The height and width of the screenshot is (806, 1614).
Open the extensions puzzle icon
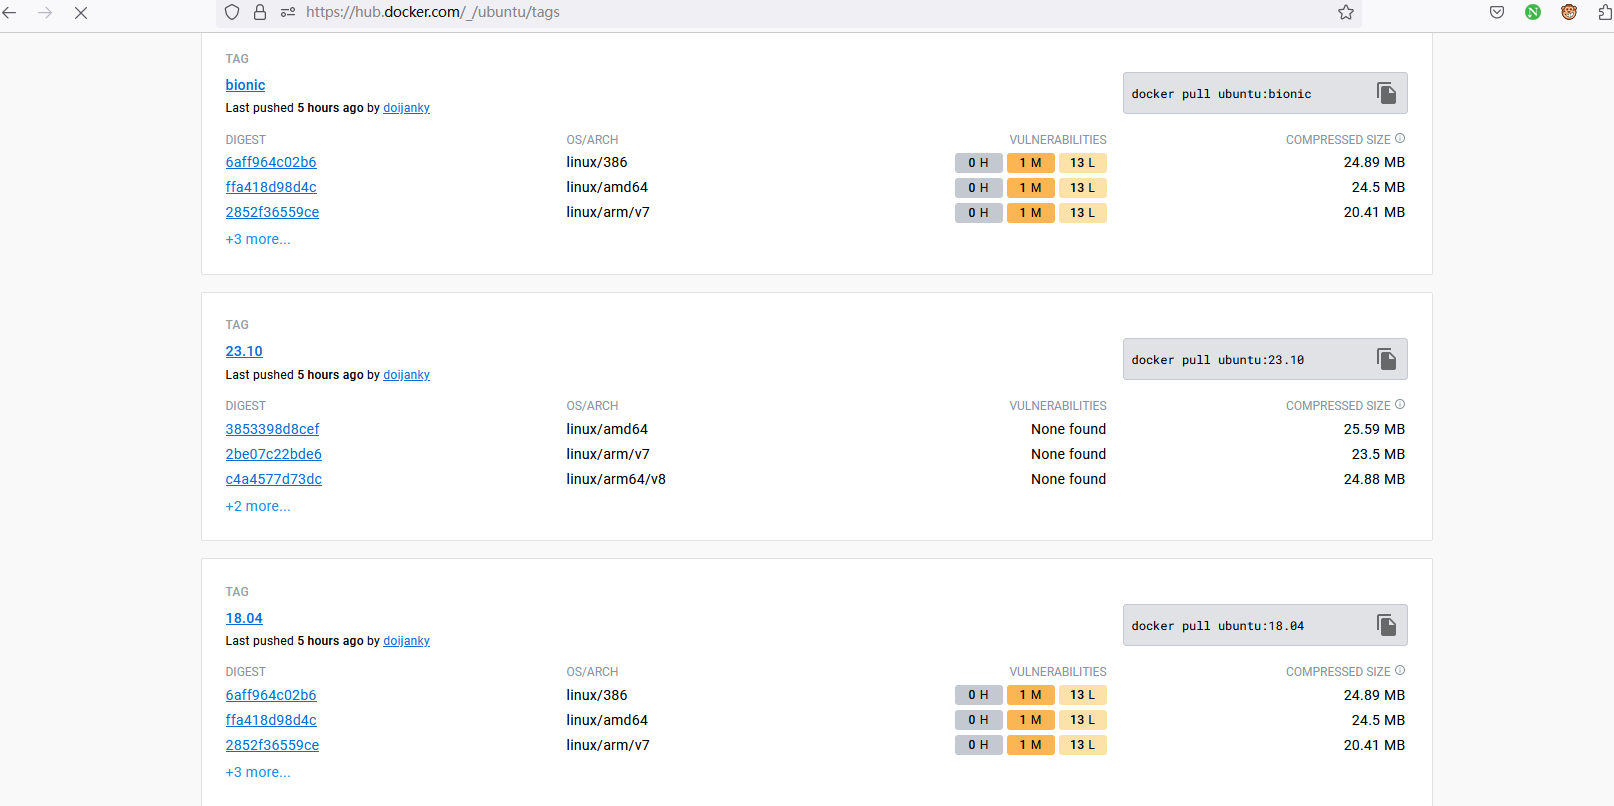(x=1605, y=12)
